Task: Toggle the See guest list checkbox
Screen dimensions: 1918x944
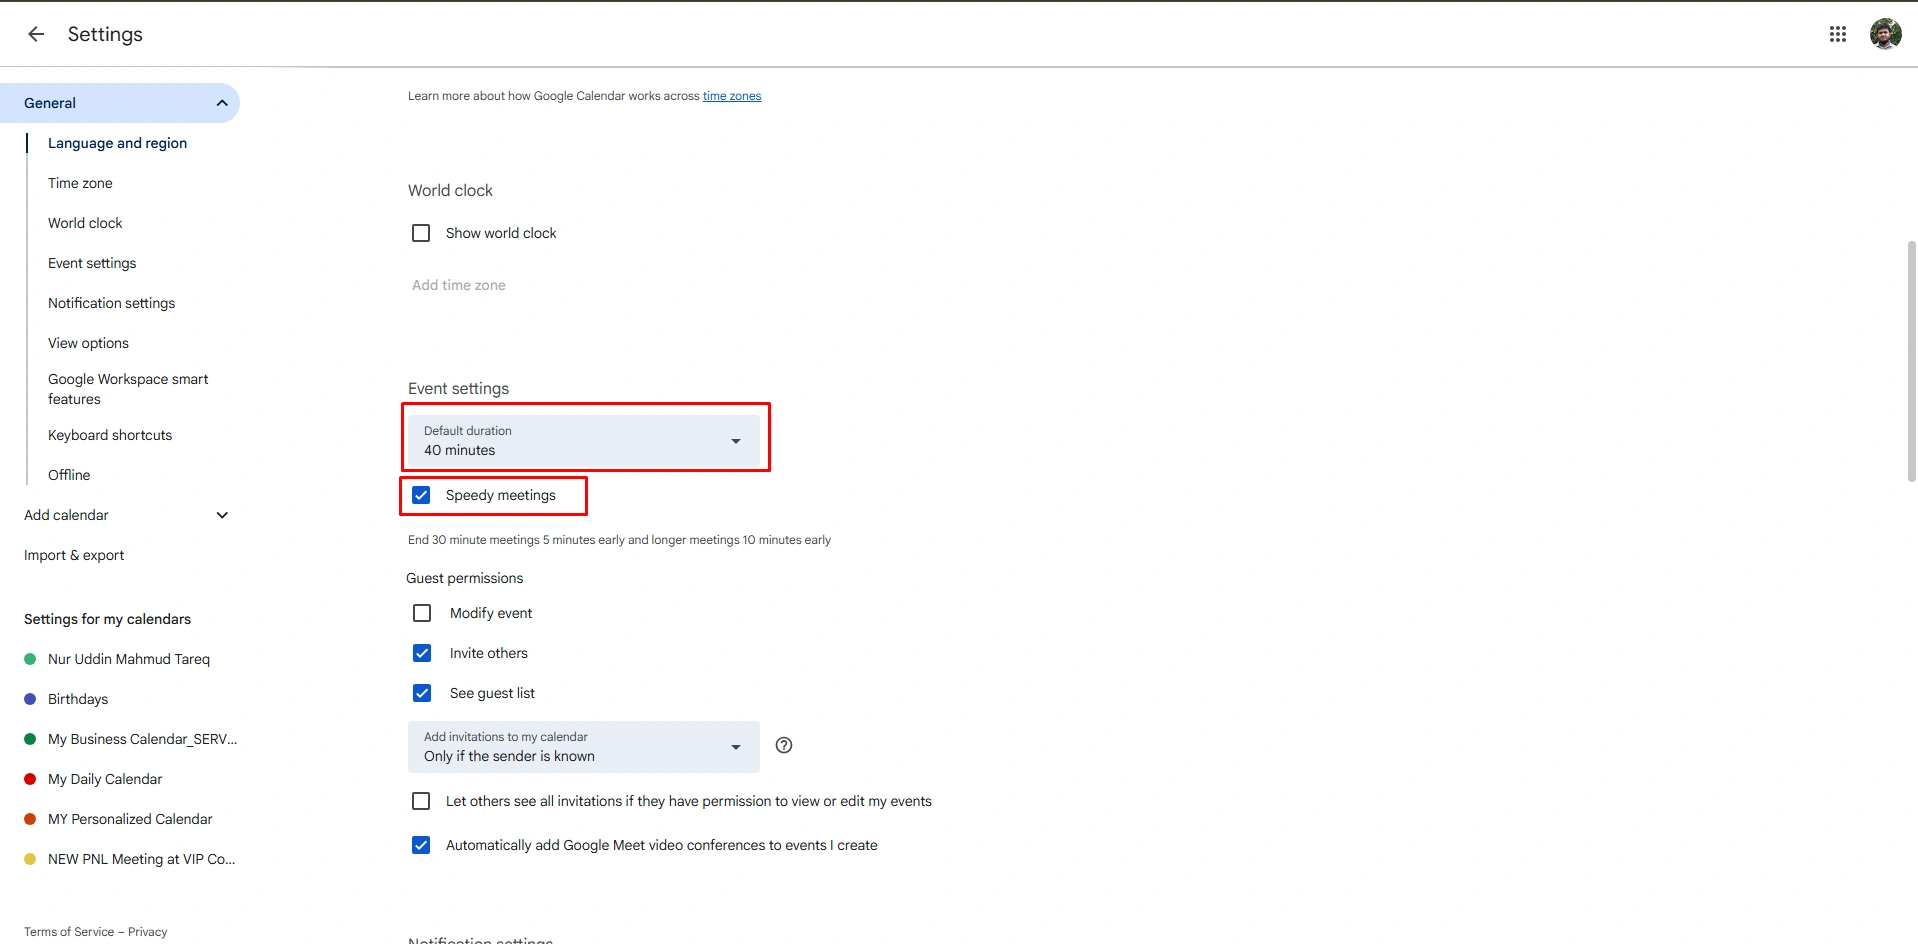Action: 422,693
